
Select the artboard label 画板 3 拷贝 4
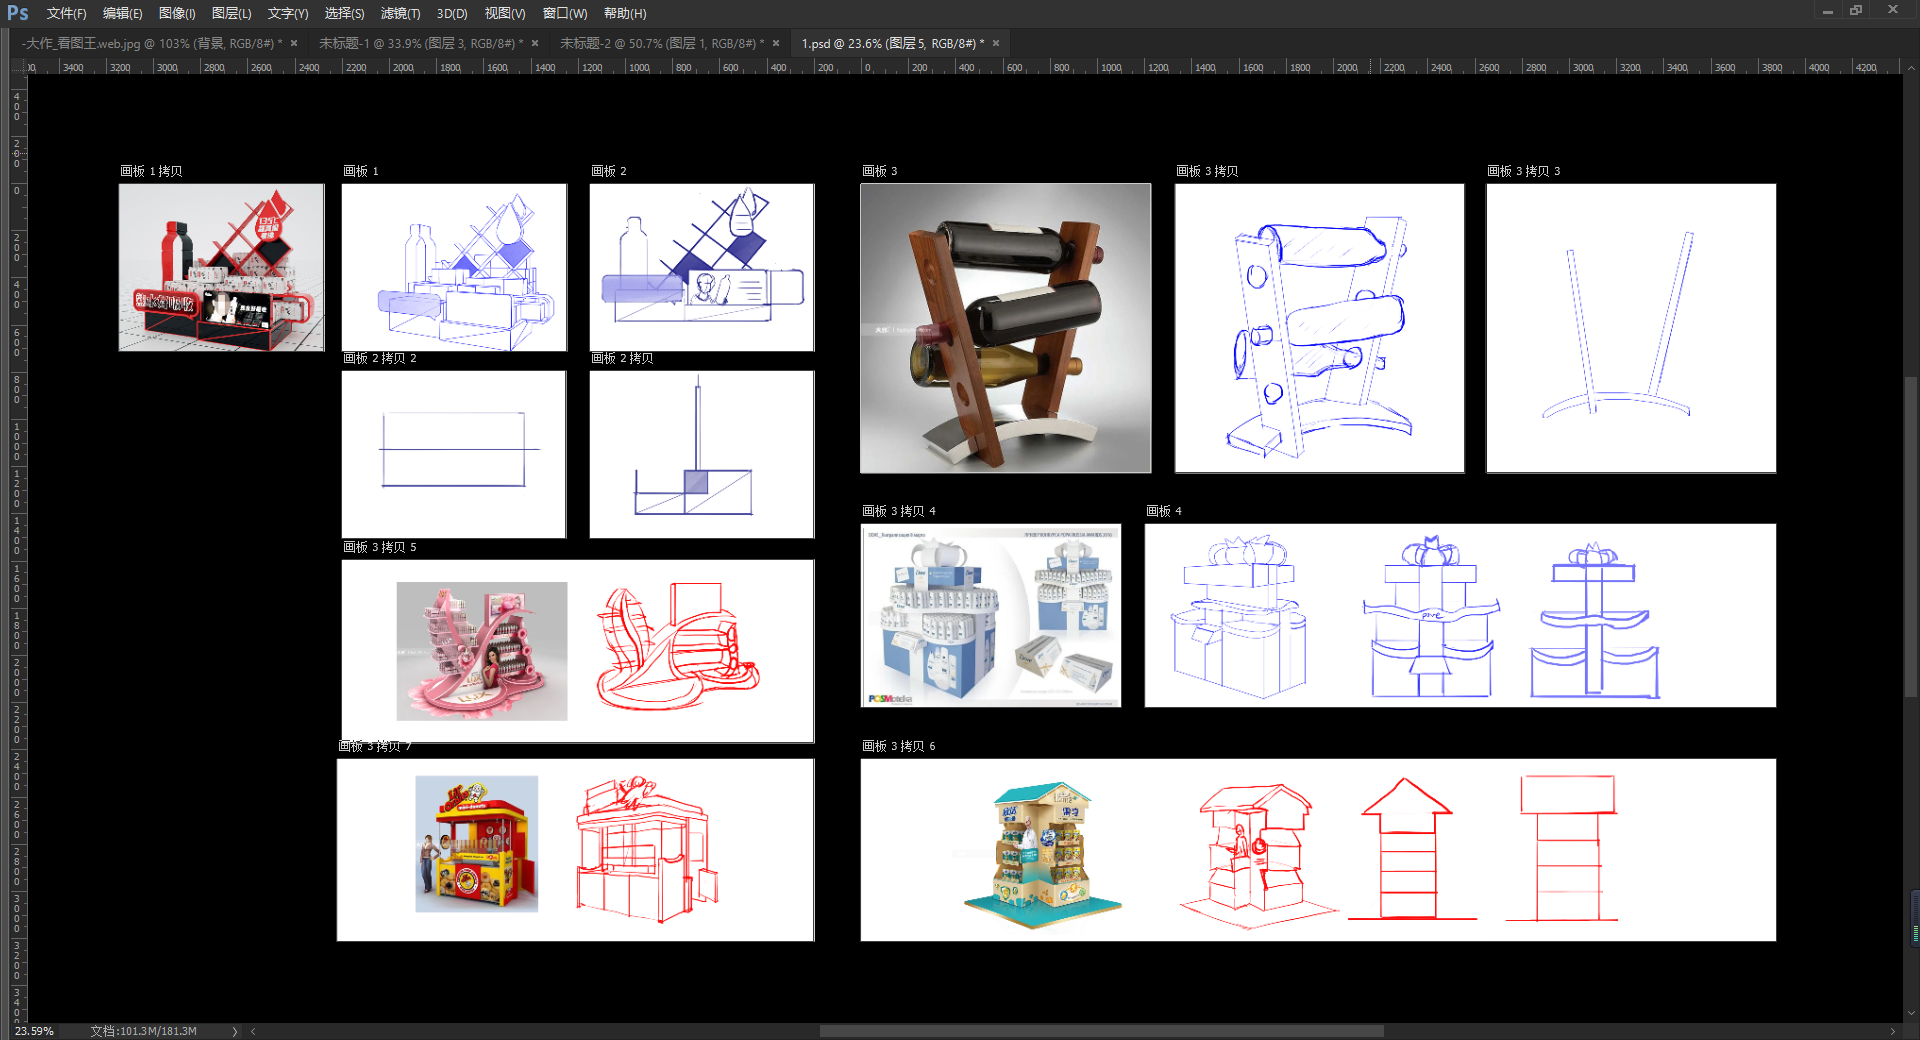[x=899, y=511]
